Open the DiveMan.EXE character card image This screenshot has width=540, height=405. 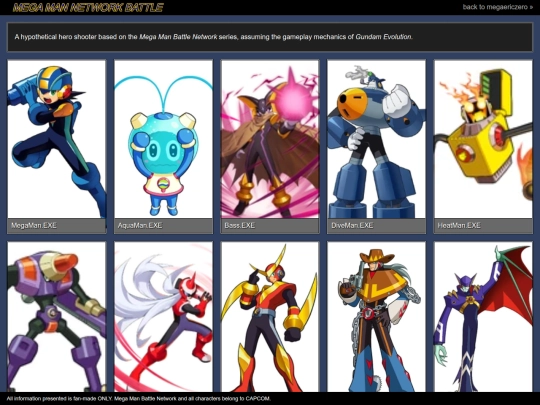pyautogui.click(x=377, y=139)
